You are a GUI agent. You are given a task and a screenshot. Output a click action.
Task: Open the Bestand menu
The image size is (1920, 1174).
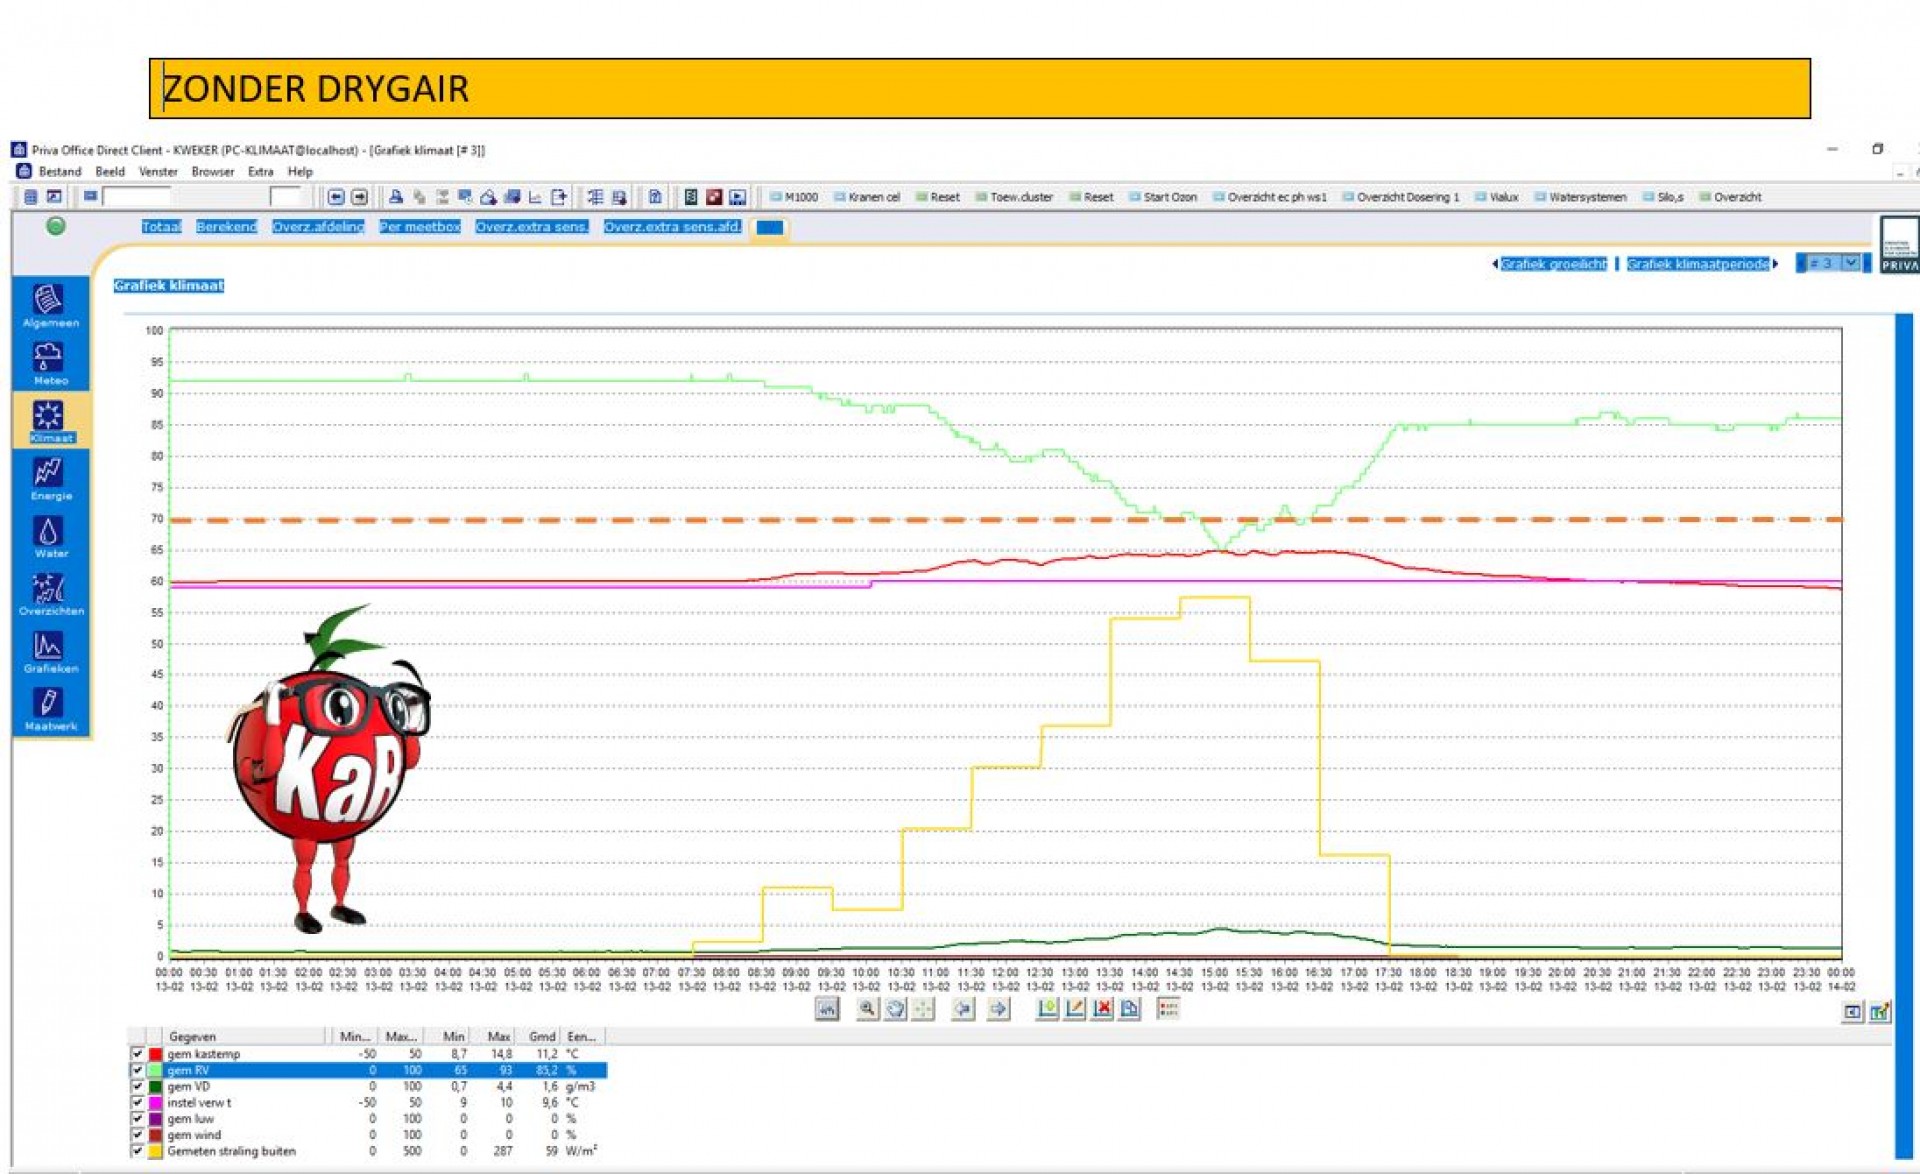point(60,172)
